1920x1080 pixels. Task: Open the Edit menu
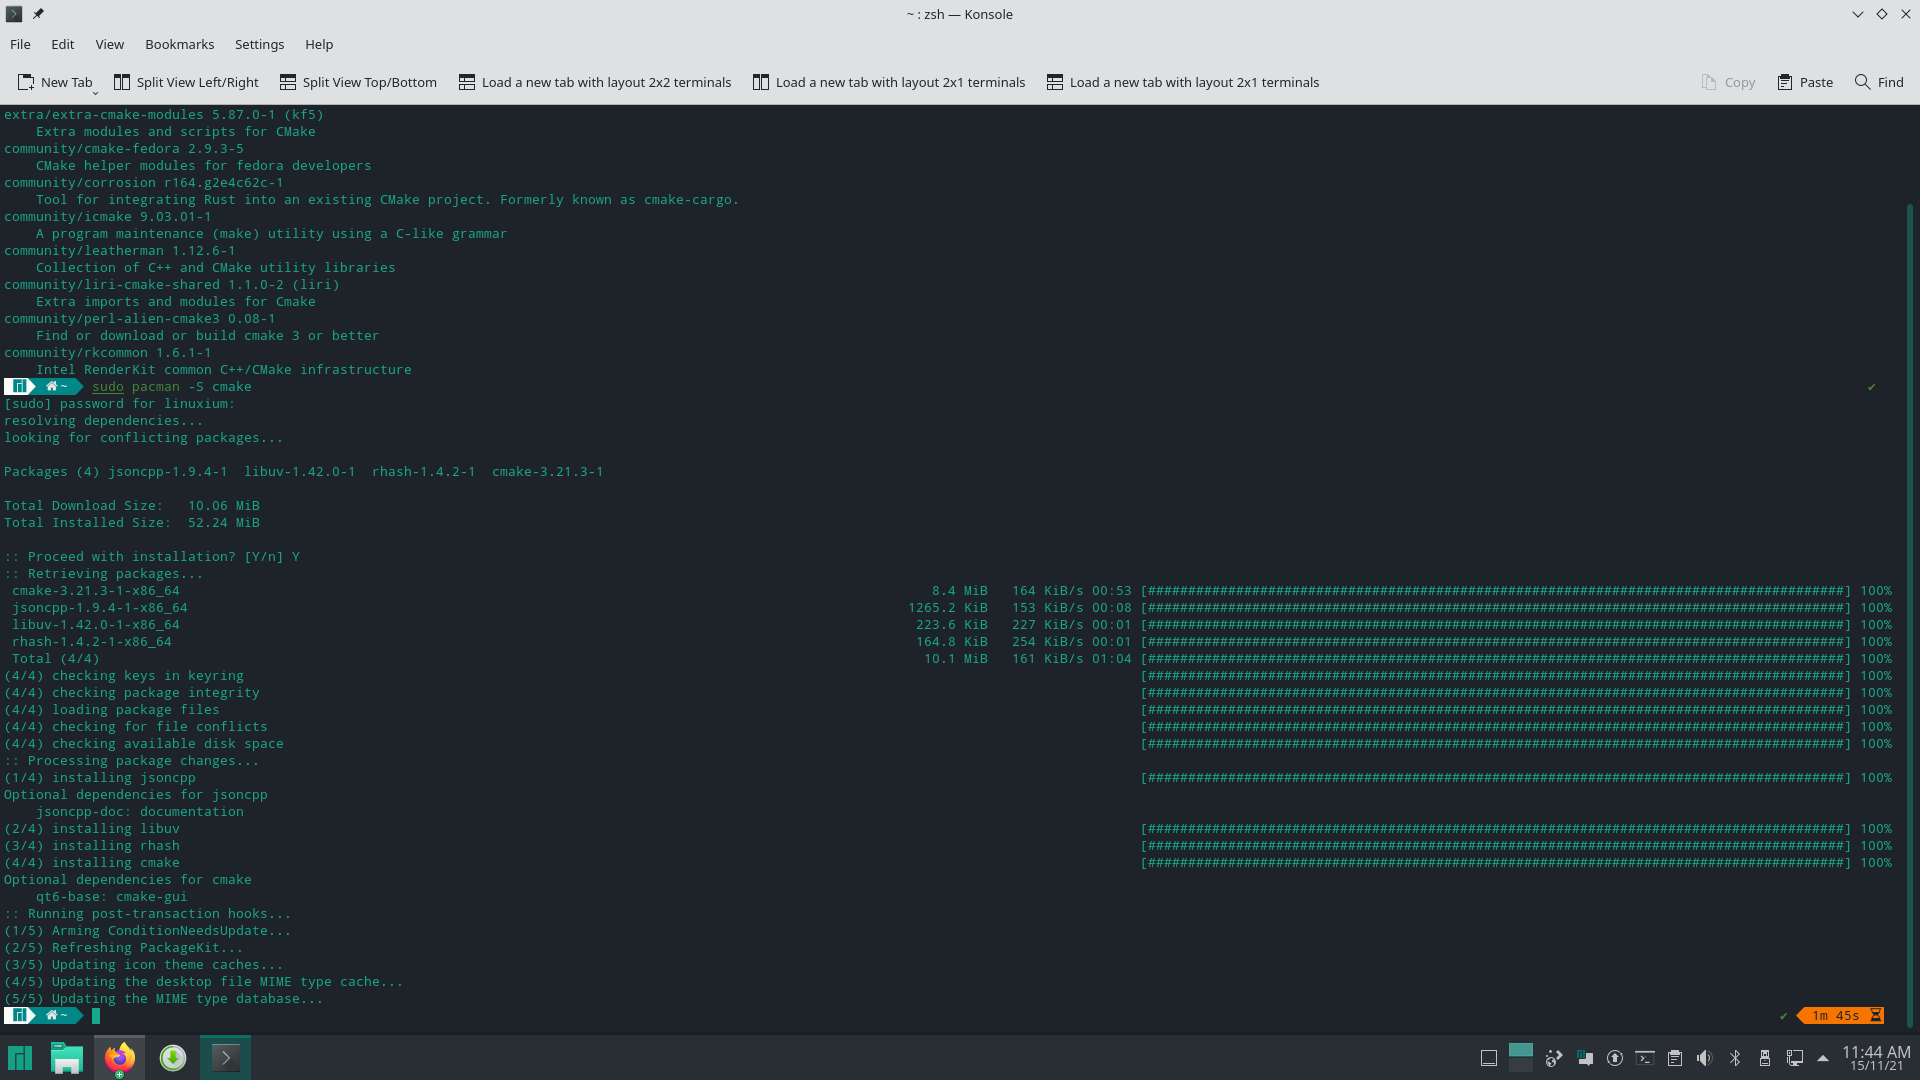pos(62,44)
